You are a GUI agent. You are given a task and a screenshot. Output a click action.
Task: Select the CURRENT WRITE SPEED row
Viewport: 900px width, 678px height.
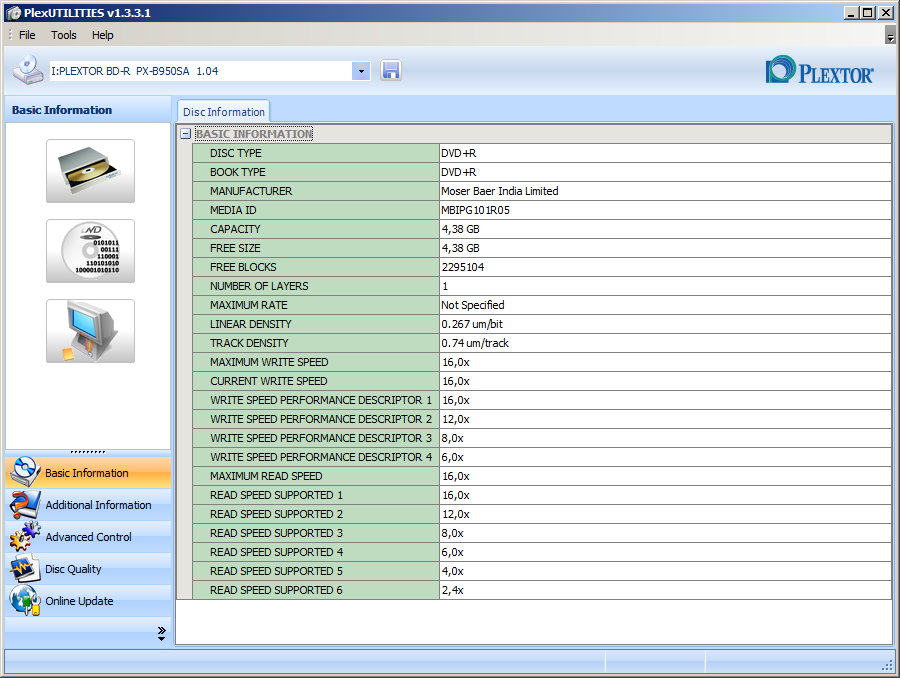coord(541,381)
